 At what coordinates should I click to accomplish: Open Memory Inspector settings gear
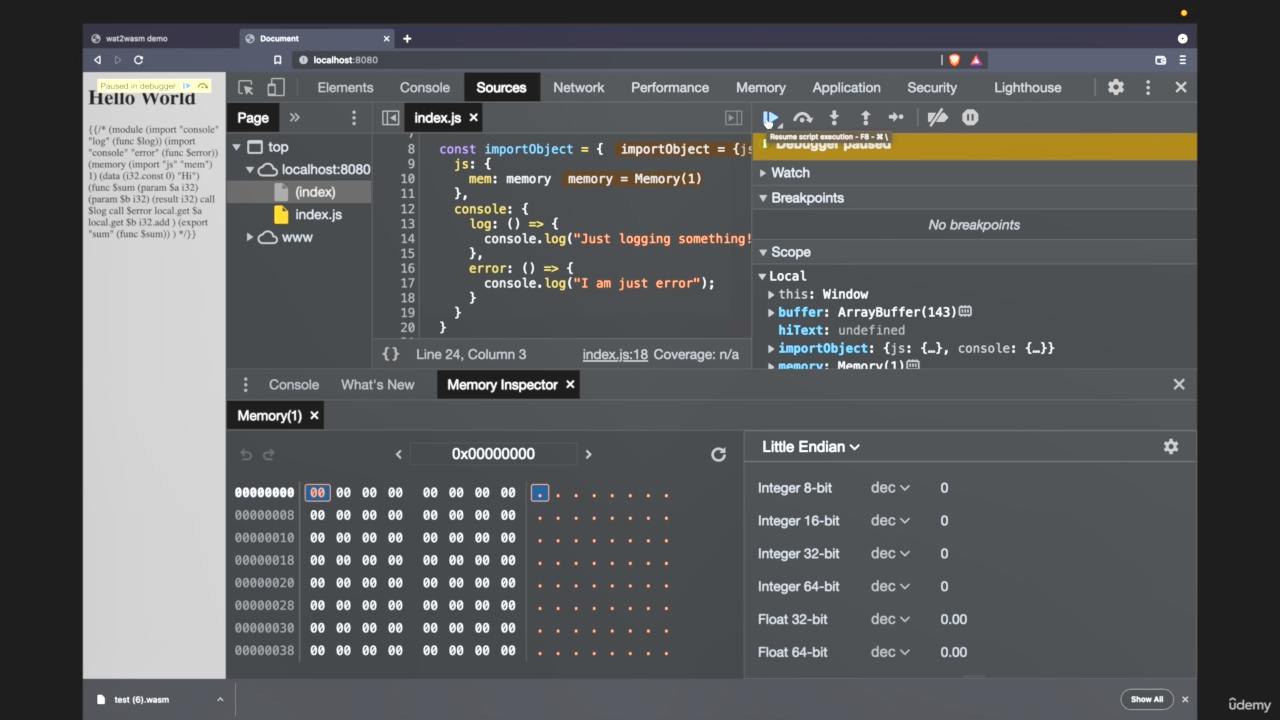(1171, 447)
